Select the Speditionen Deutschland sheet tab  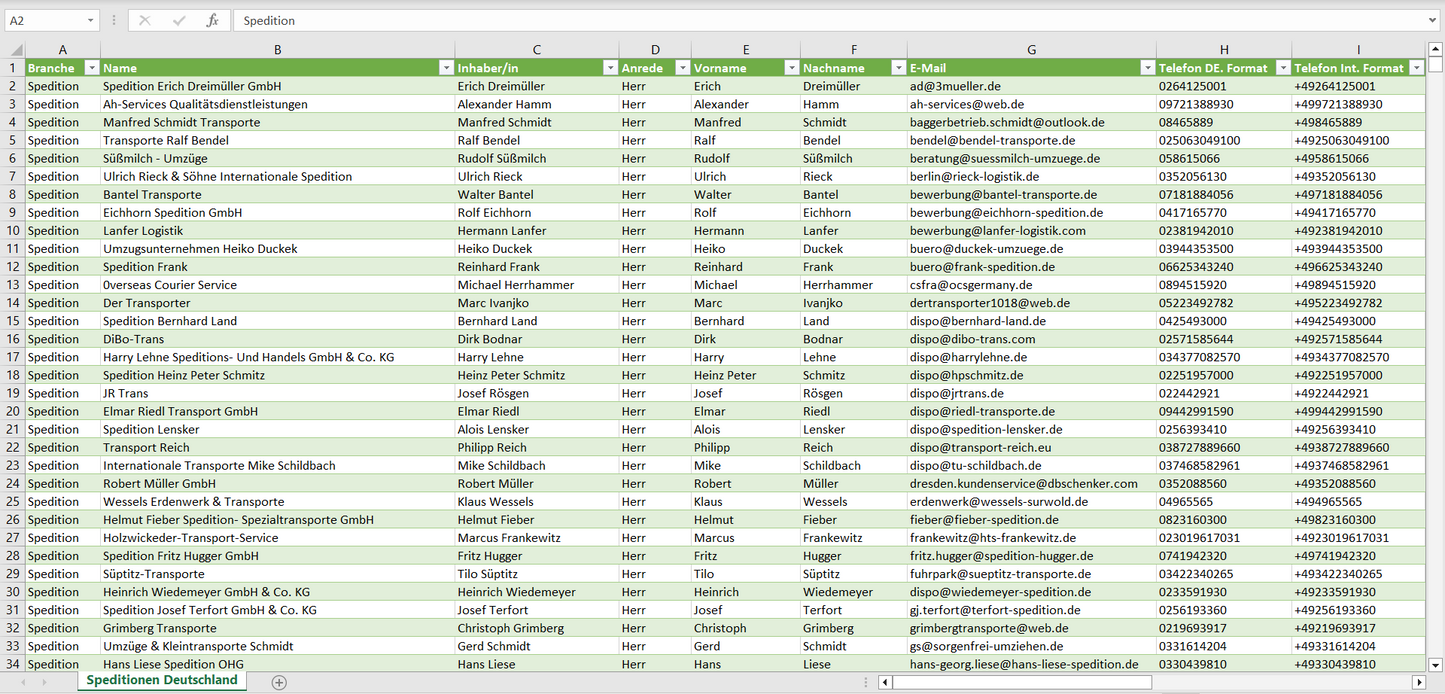pyautogui.click(x=162, y=680)
